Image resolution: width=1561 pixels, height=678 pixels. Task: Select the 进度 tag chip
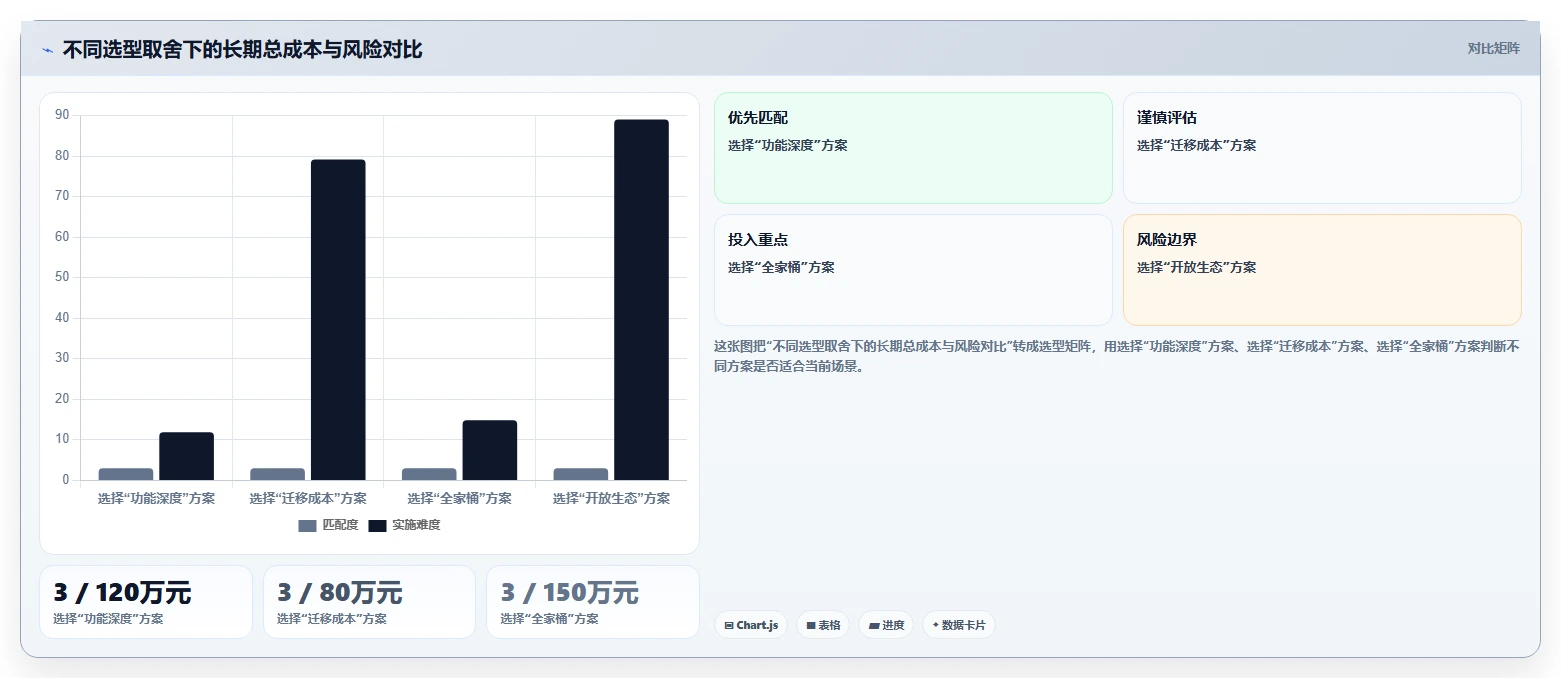[x=886, y=625]
